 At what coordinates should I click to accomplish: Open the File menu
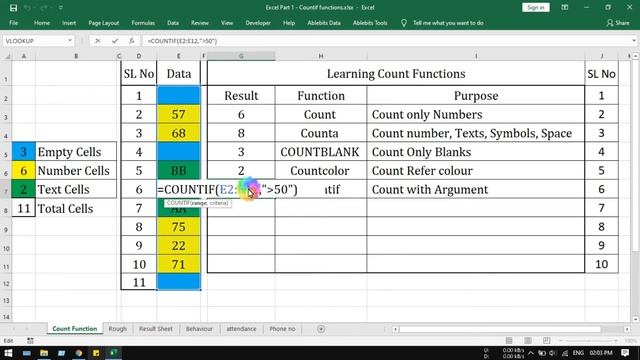[13, 23]
